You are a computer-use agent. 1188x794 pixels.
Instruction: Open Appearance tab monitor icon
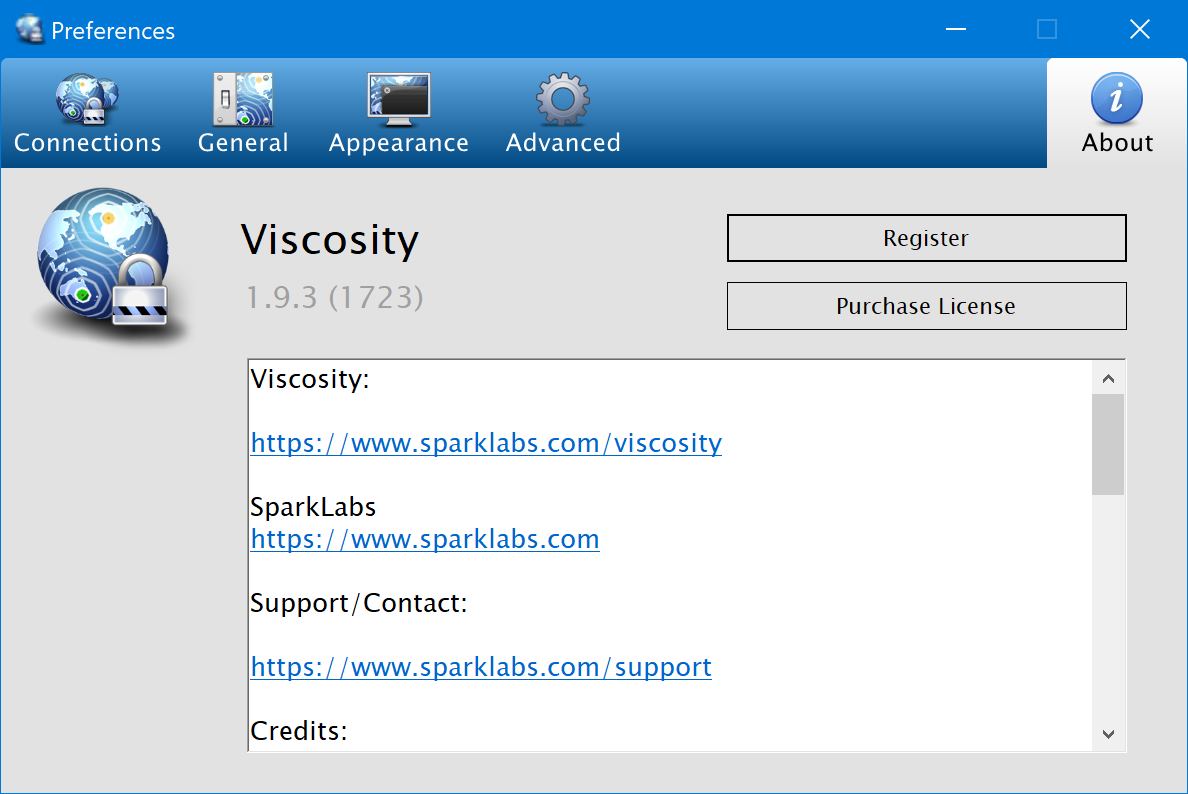point(398,101)
